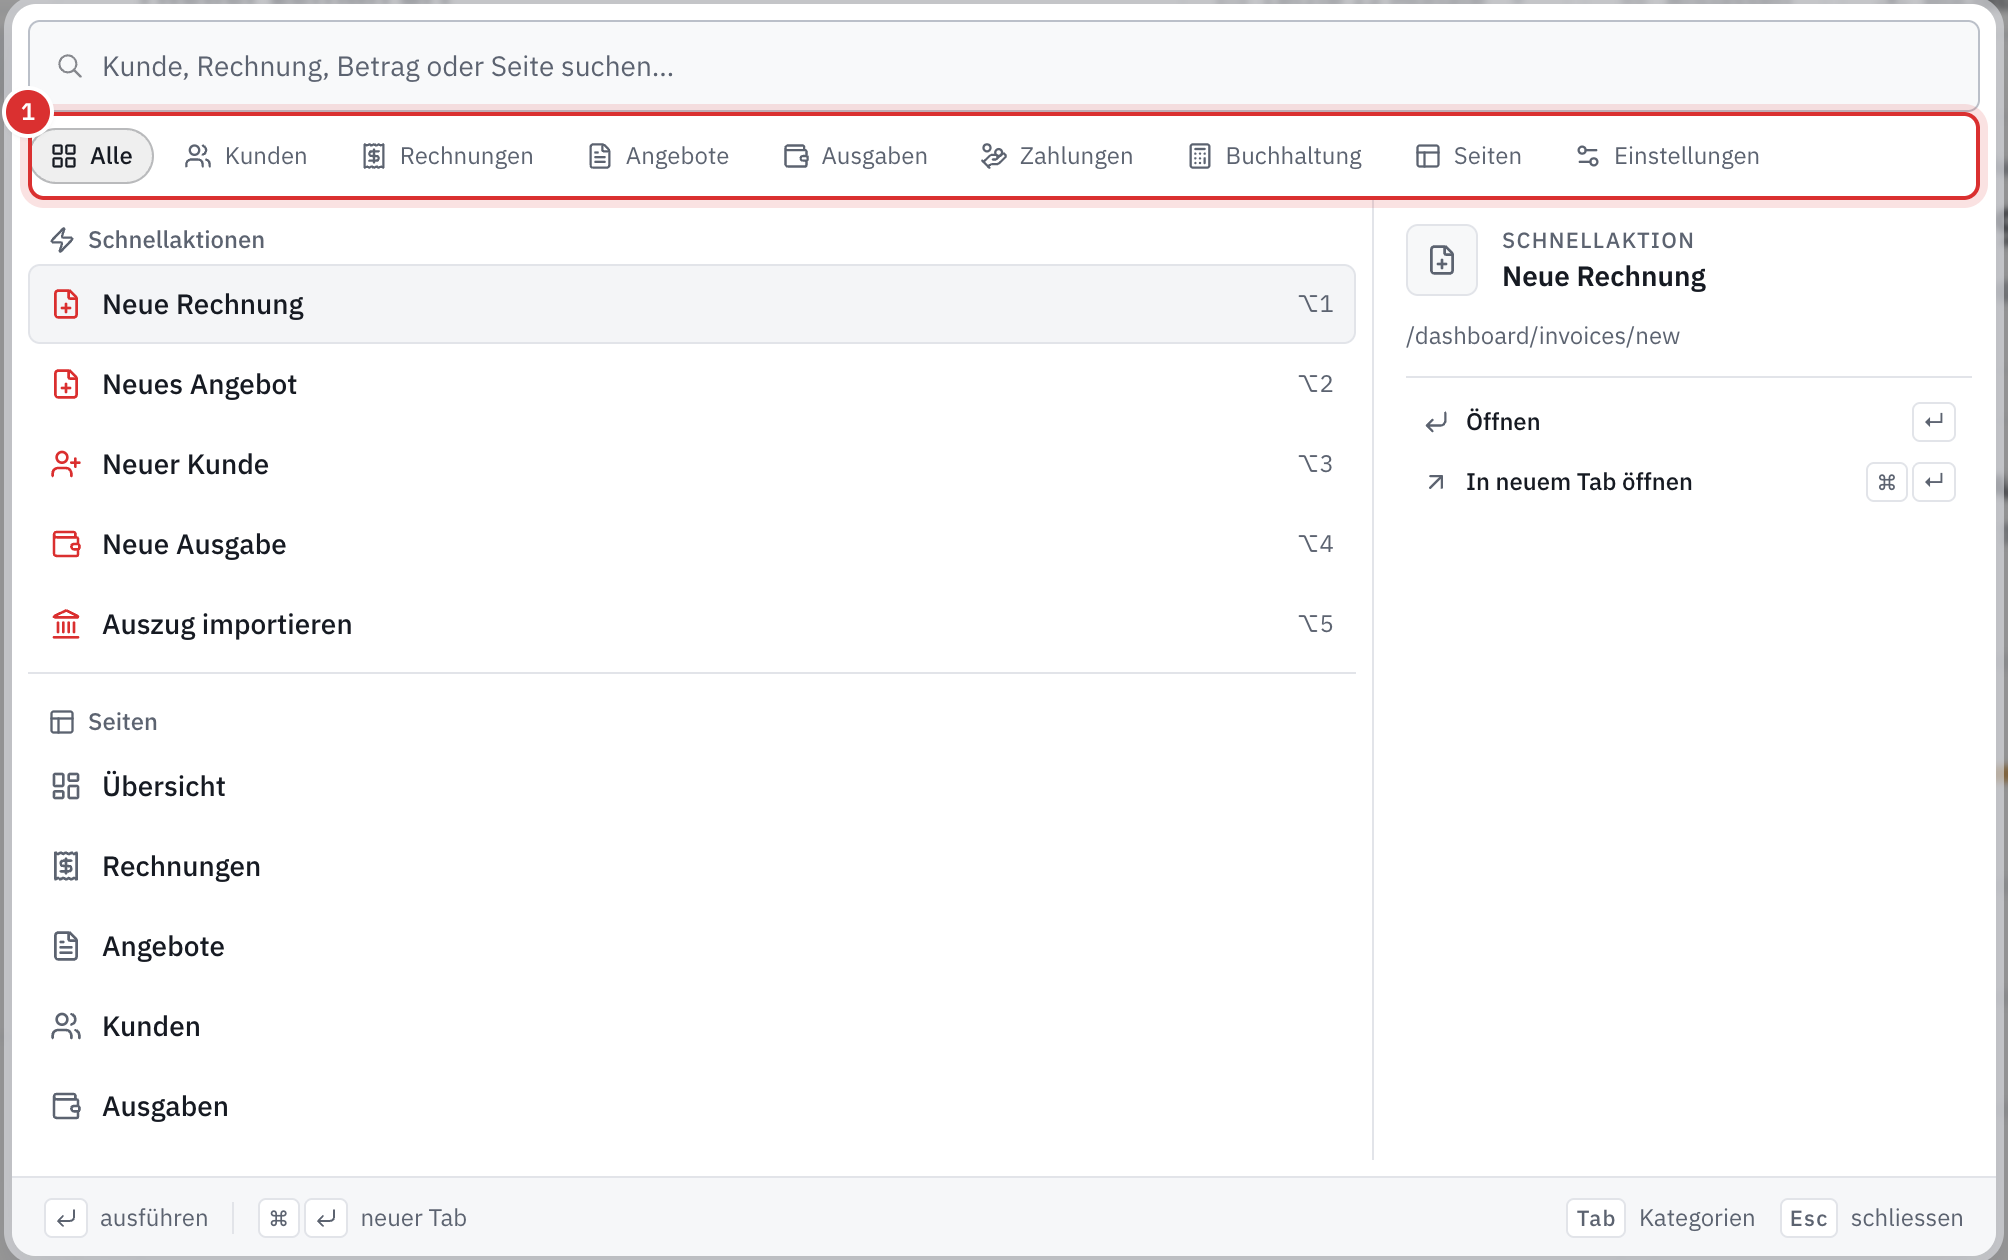Screen dimensions: 2008x1260
Task: Click the Neue Ausgabe wallet icon
Action: pos(66,544)
